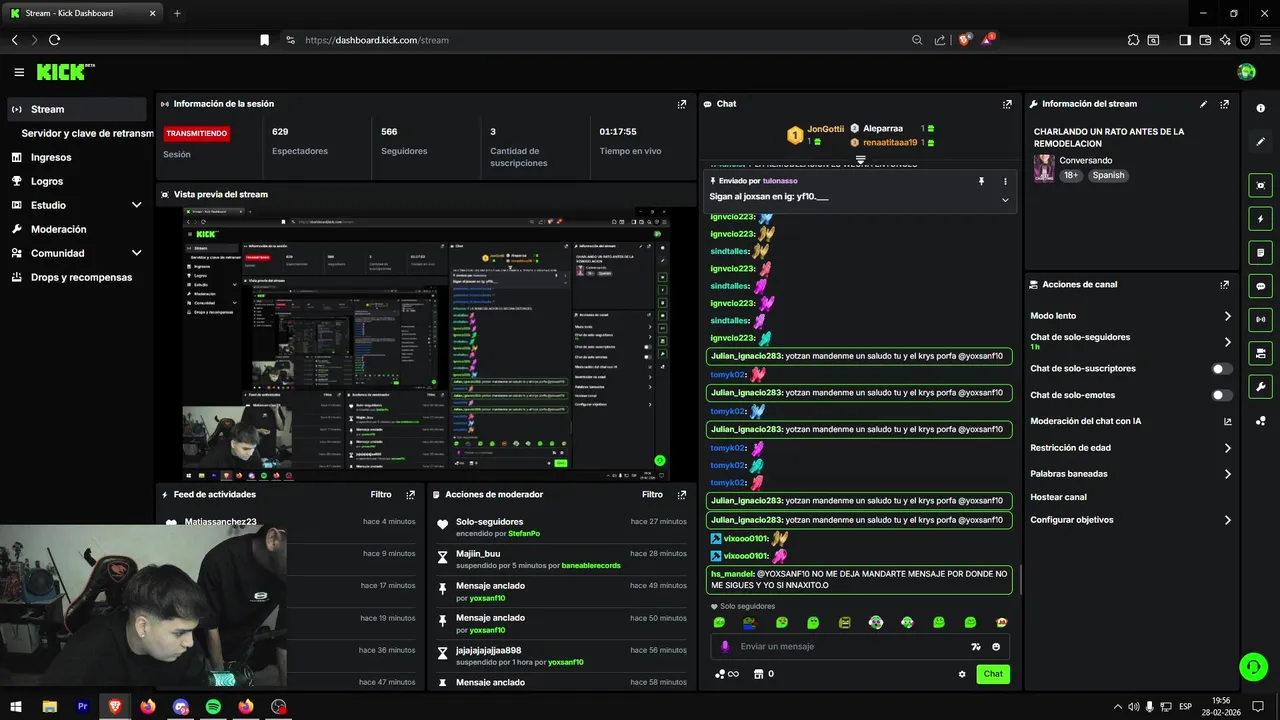Open chat settings gear icon

[962, 674]
